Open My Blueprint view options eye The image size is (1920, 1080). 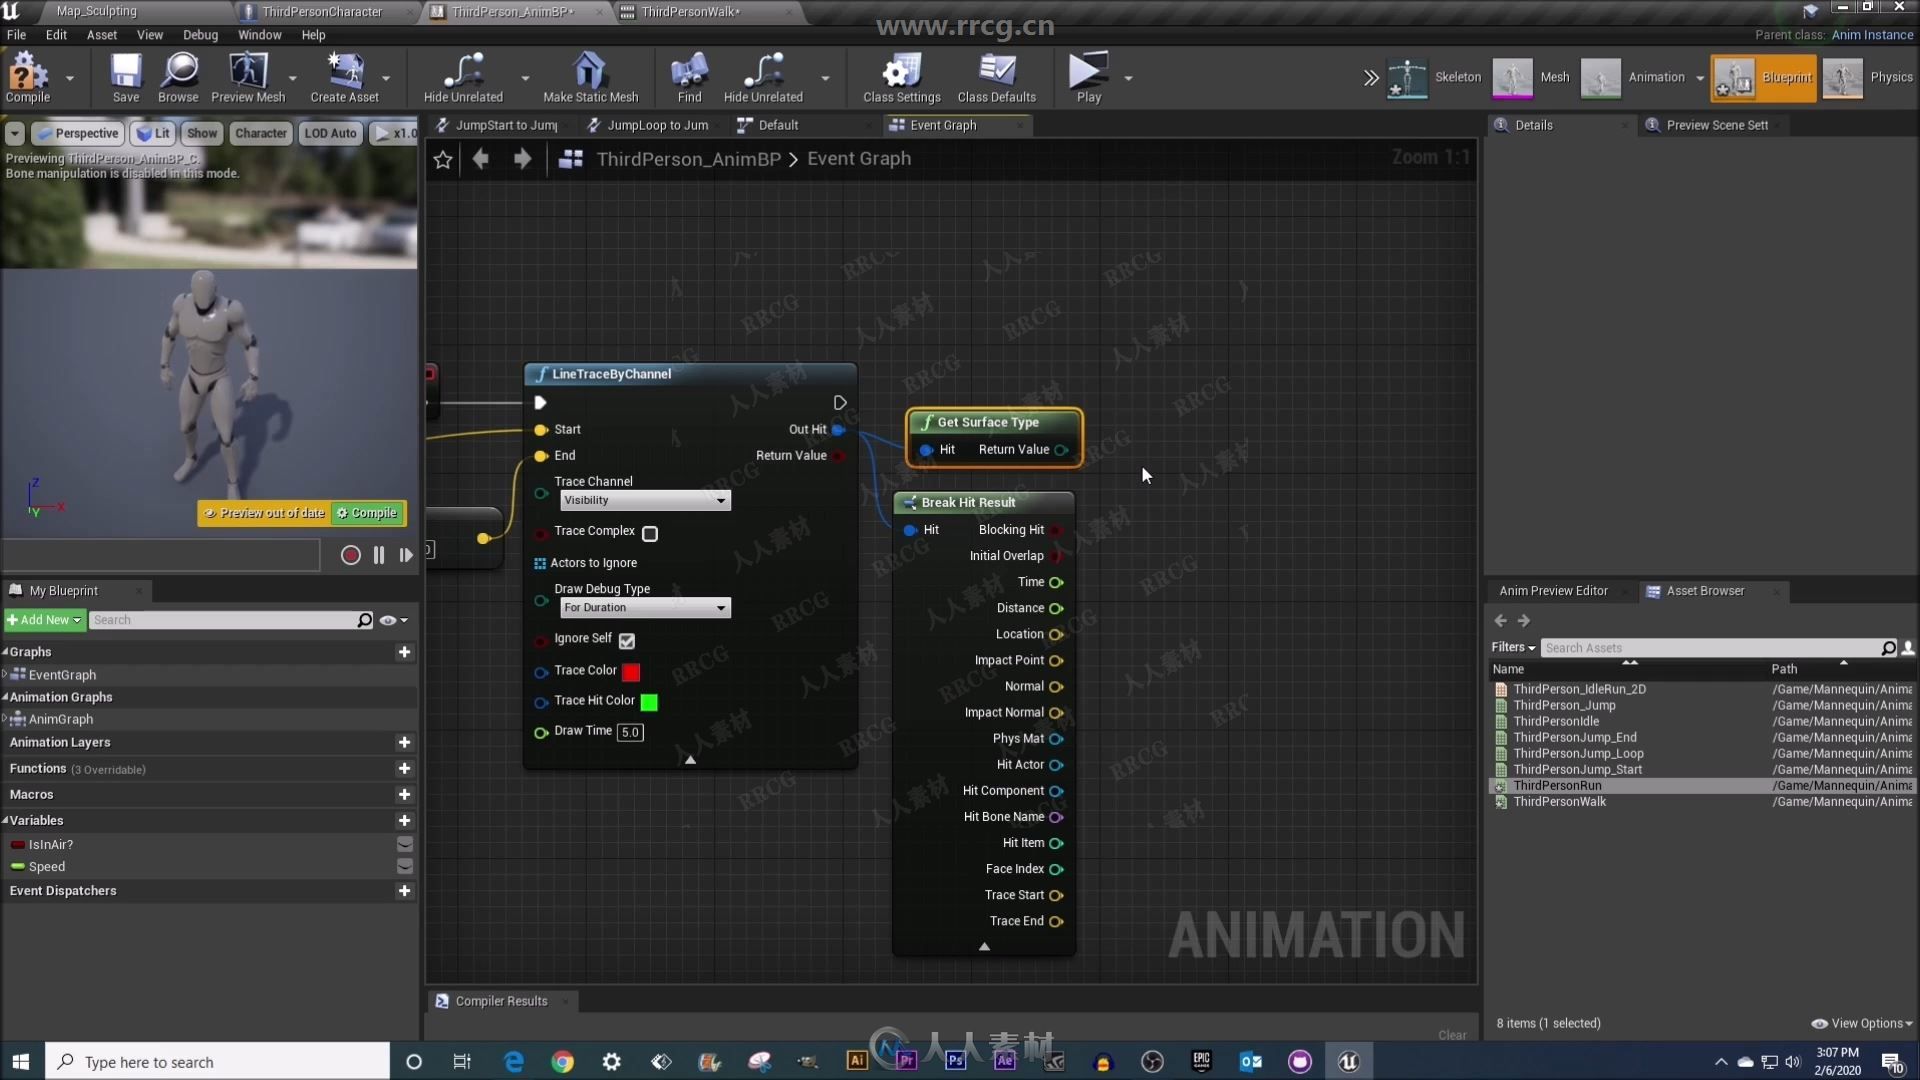[x=394, y=620]
